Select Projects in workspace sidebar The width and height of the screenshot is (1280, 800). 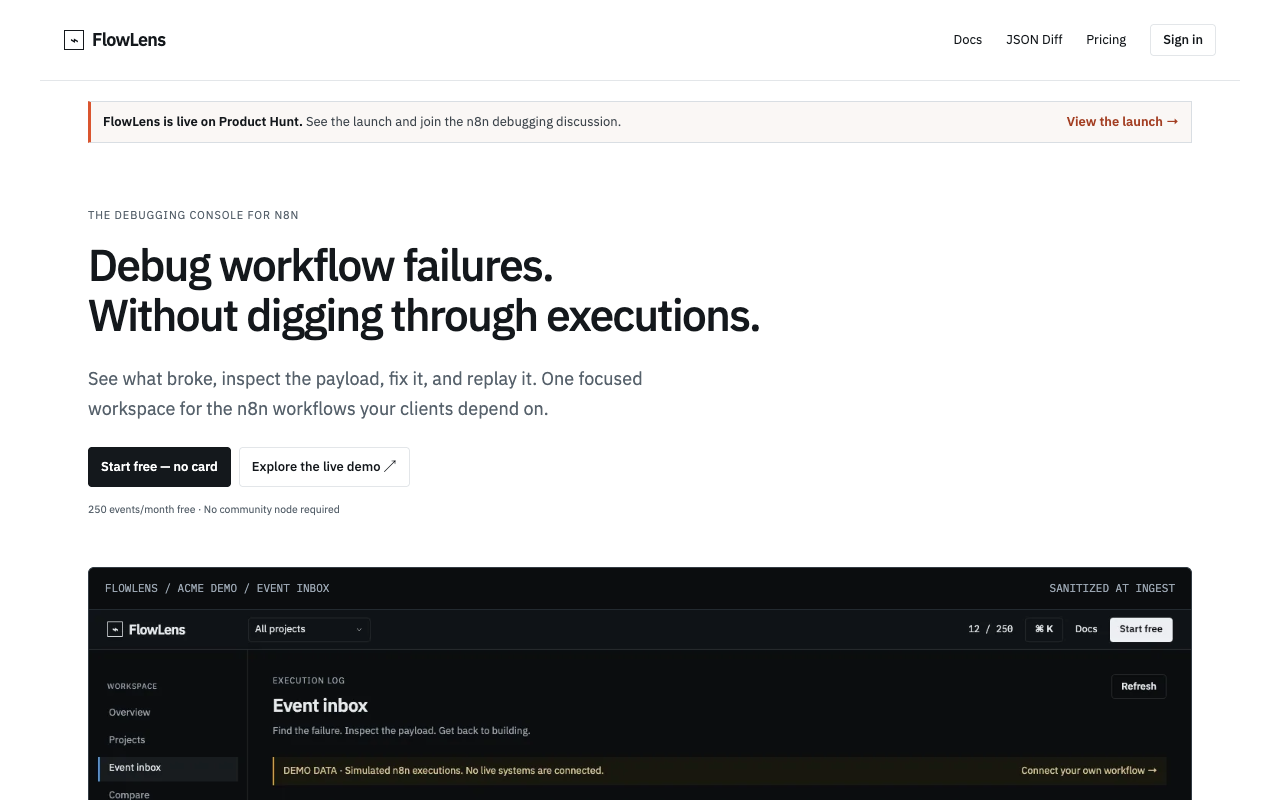168,740
